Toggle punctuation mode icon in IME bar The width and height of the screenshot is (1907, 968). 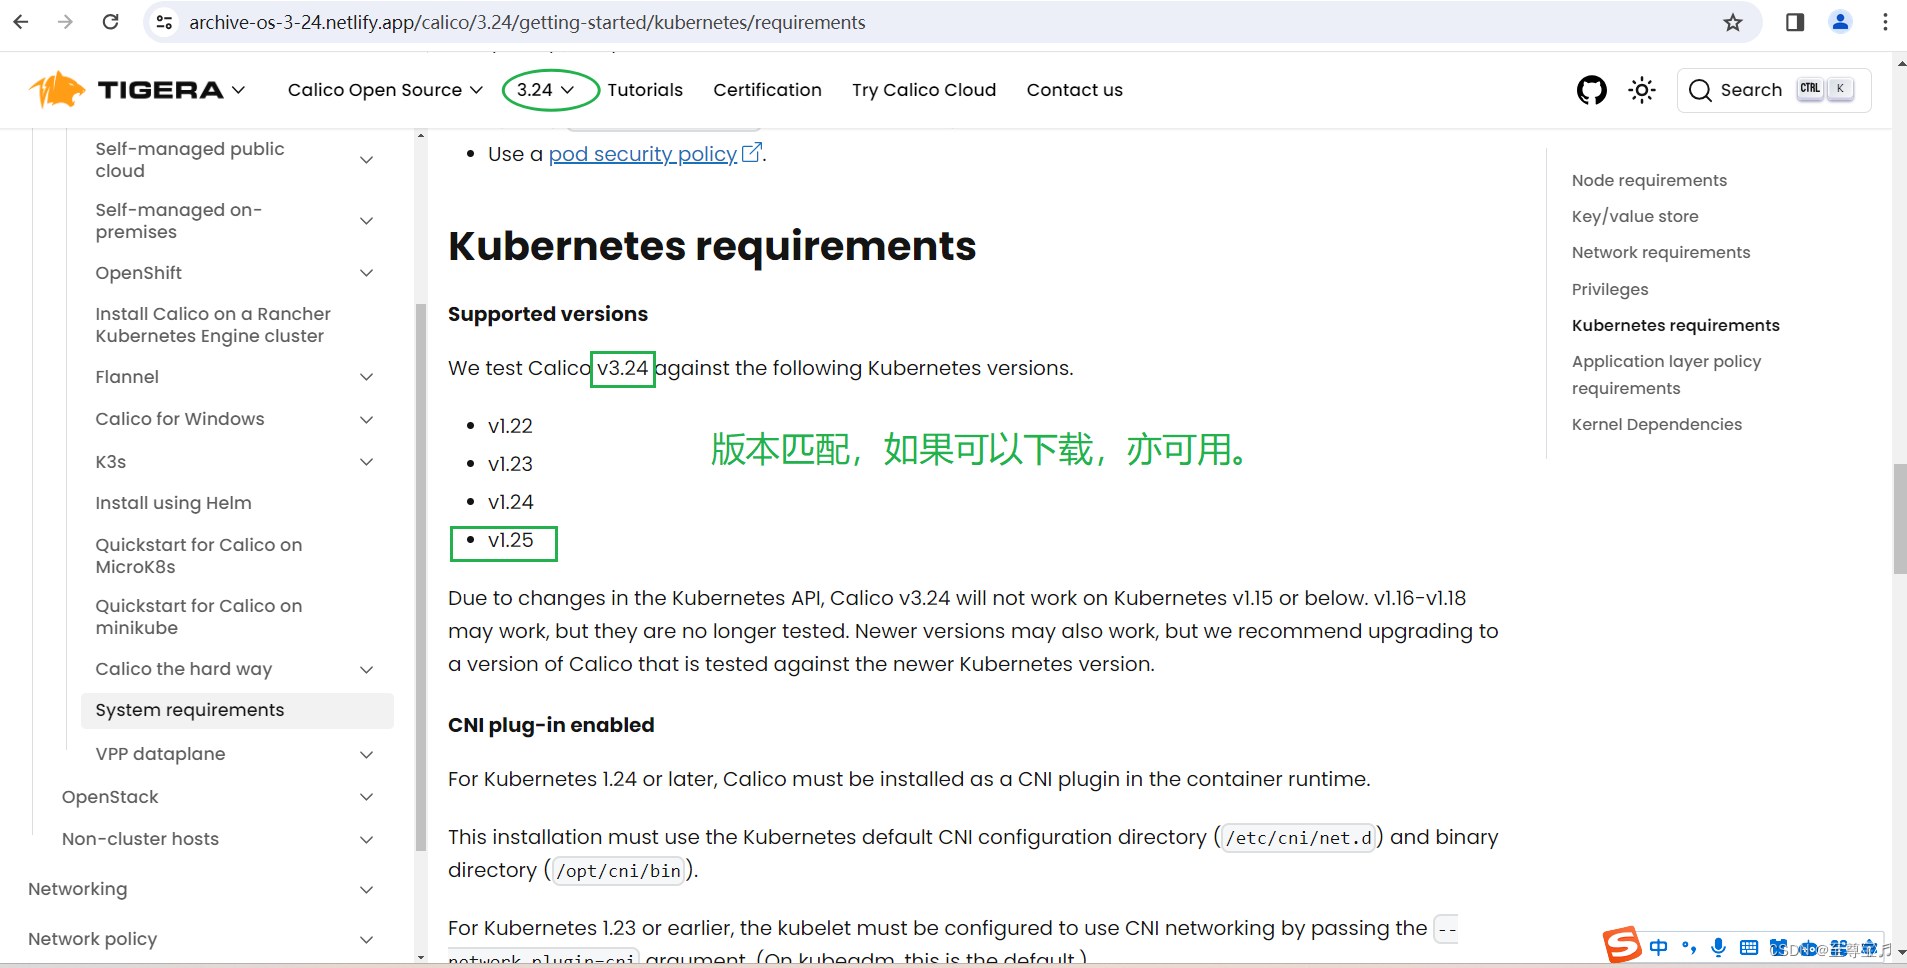tap(1689, 947)
